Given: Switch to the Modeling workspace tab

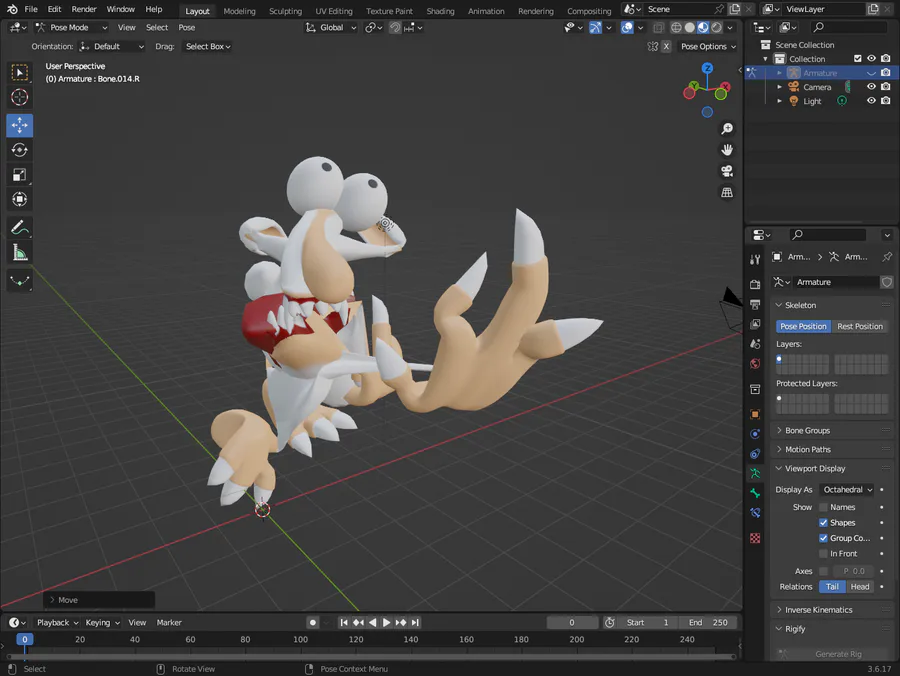Looking at the screenshot, I should (x=239, y=11).
